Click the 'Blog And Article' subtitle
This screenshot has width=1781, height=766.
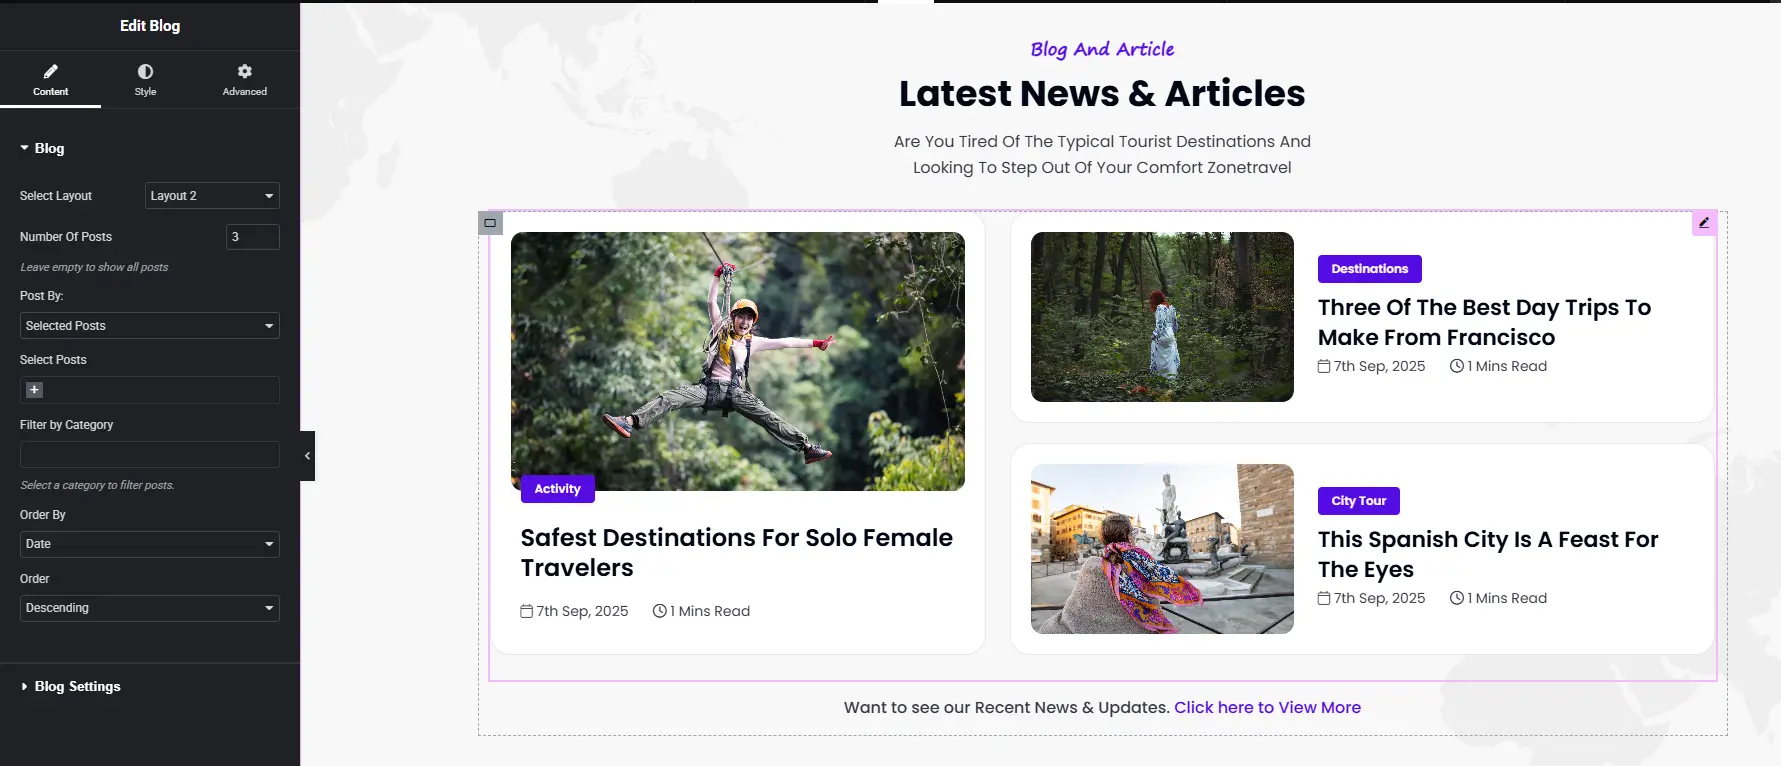tap(1102, 49)
